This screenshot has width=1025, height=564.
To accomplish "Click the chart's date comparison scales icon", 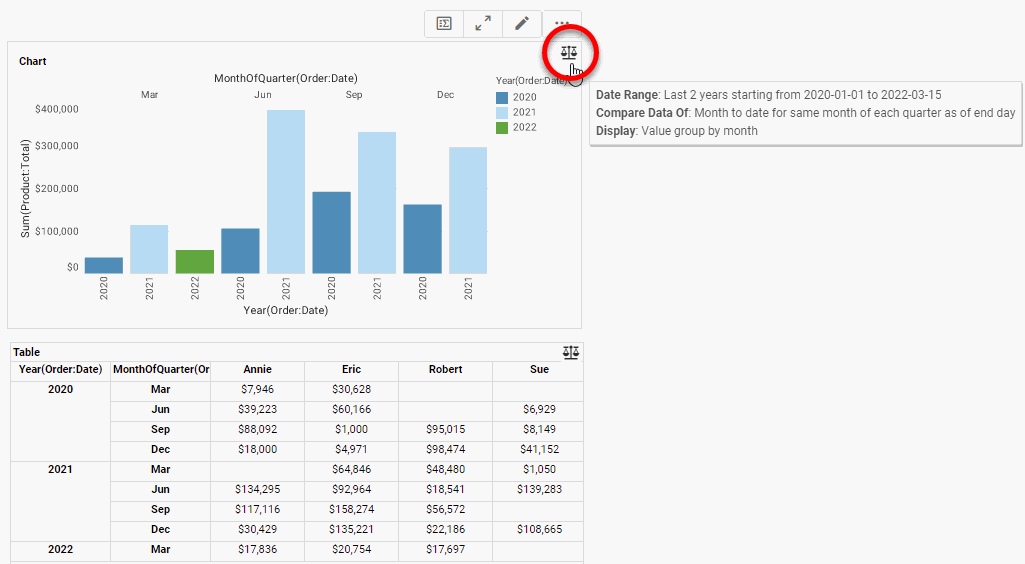I will click(x=569, y=53).
